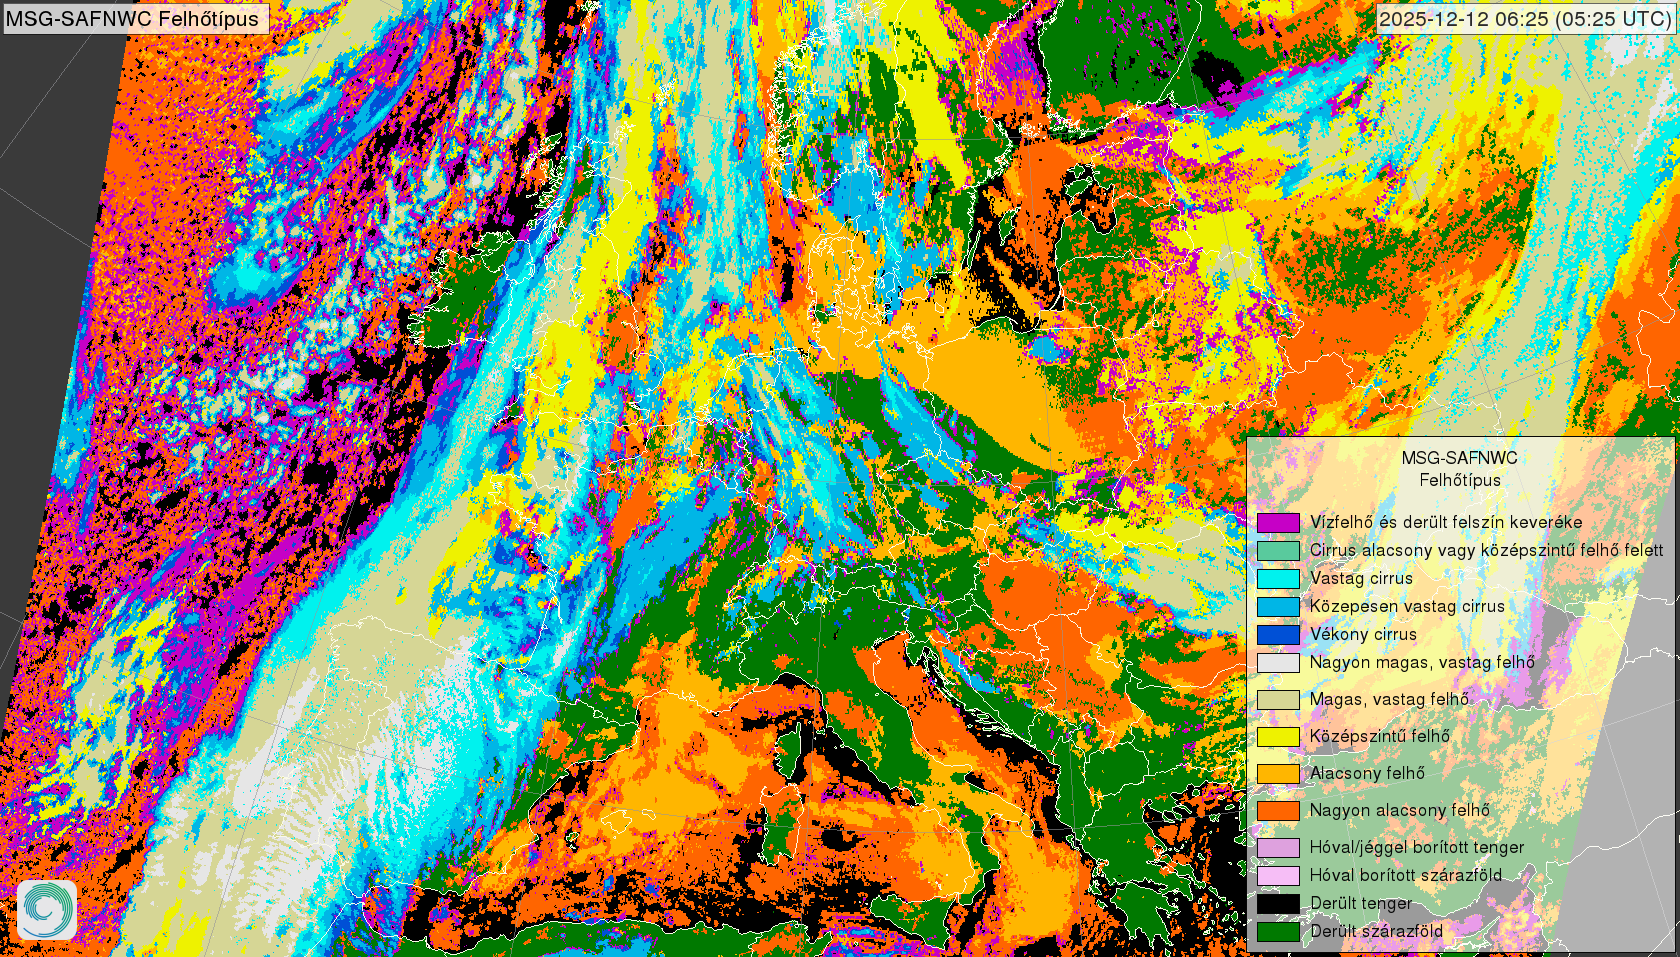Click the legend heading 'MSG-SAFNWC Felhőtípus'
The image size is (1680, 957).
point(1459,468)
